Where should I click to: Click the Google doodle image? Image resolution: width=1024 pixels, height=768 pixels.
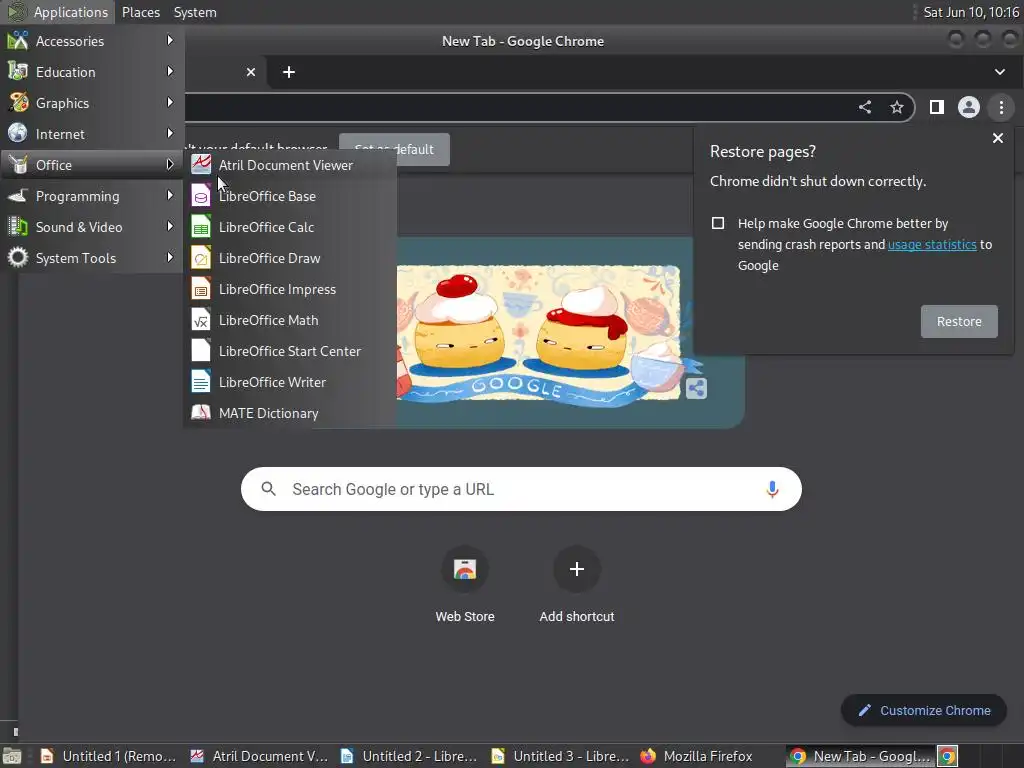(538, 333)
